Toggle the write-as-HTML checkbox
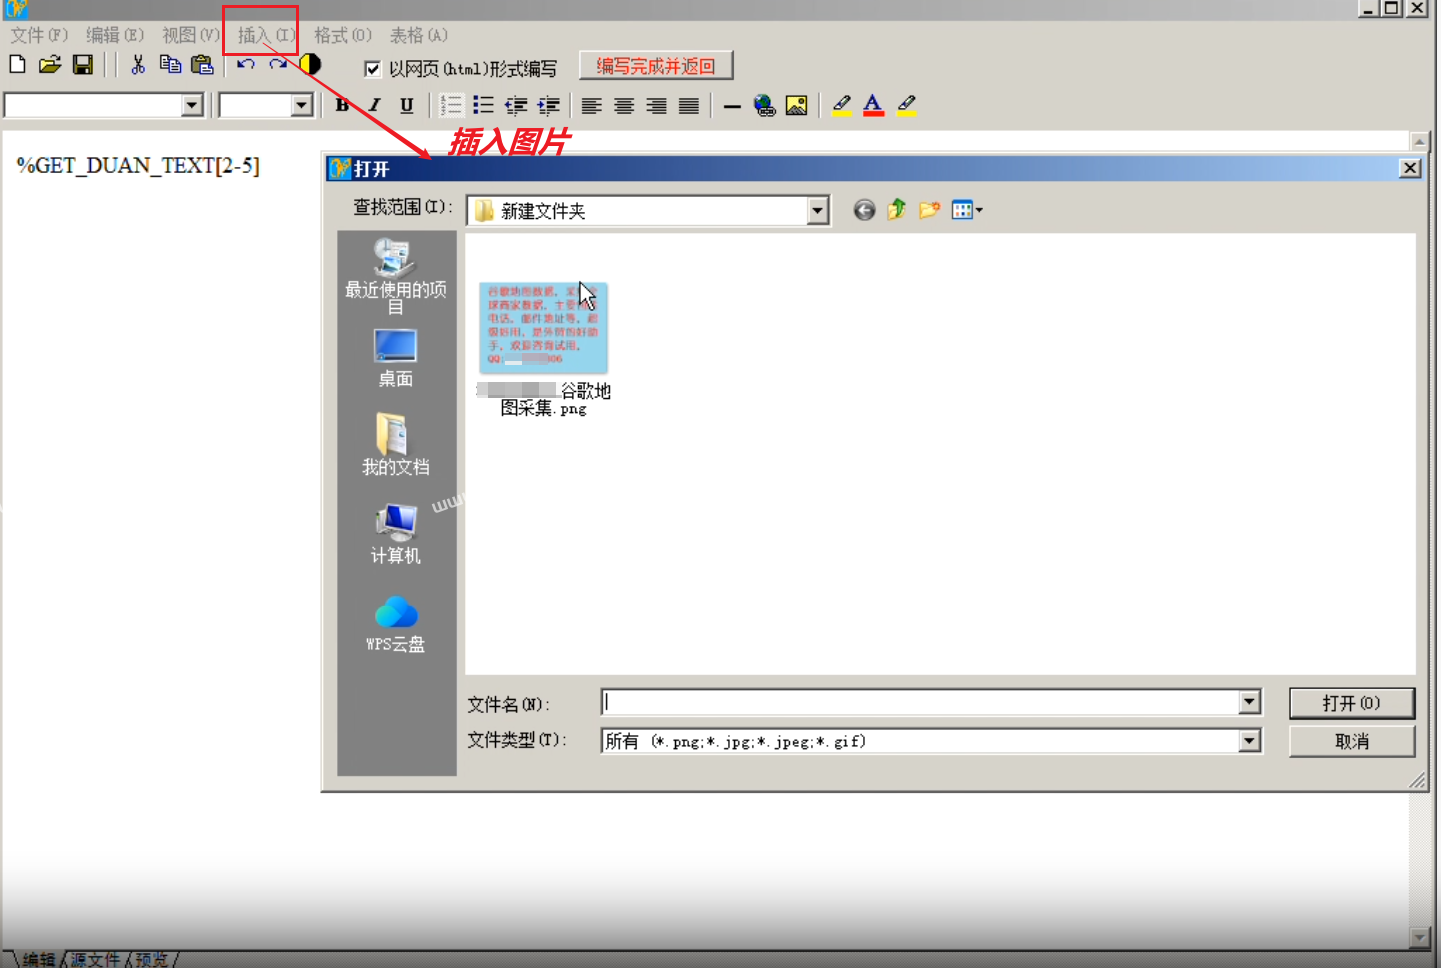This screenshot has width=1441, height=968. (x=373, y=69)
